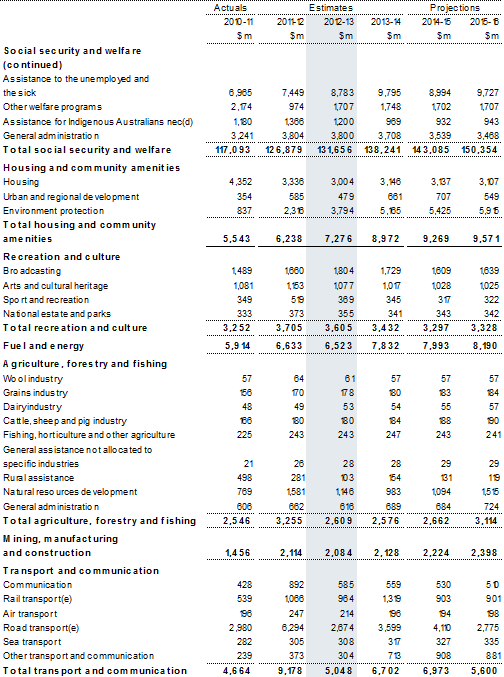Click the 'Air transport' row label

point(29,614)
